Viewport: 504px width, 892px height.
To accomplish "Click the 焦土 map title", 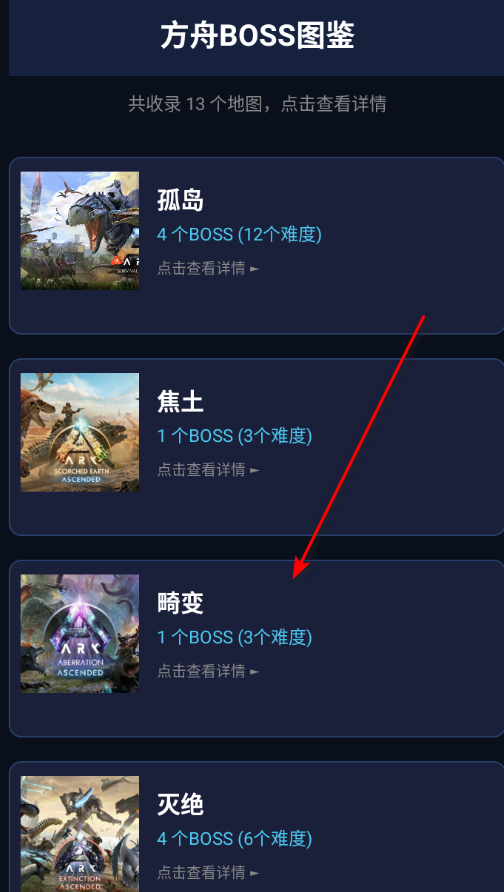I will pos(180,402).
